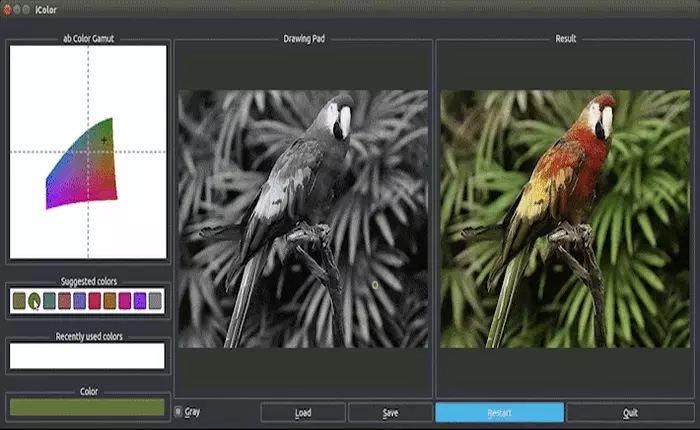Click the Load button
This screenshot has width=700, height=430.
(x=303, y=412)
